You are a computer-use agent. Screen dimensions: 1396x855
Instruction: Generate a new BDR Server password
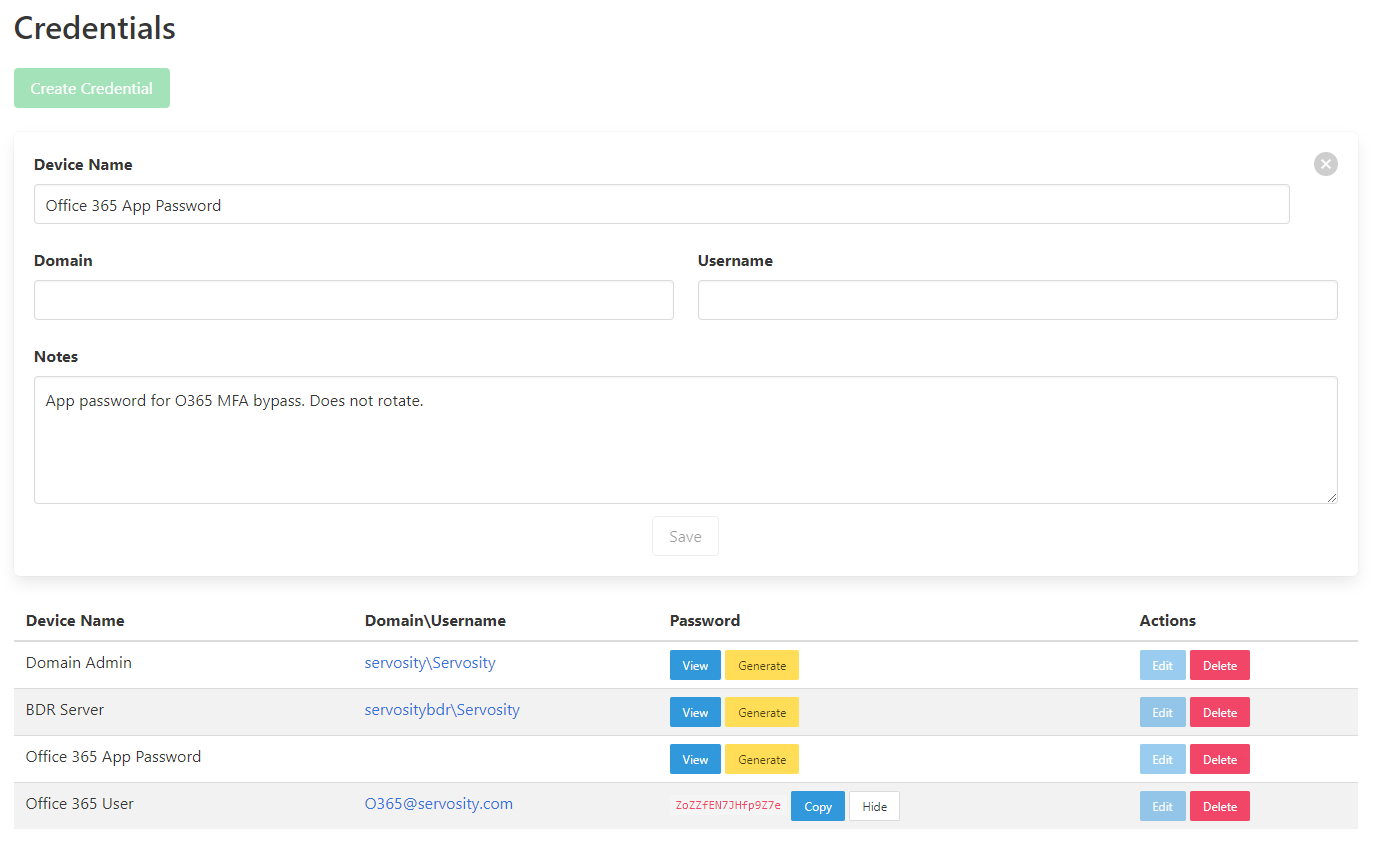click(762, 713)
